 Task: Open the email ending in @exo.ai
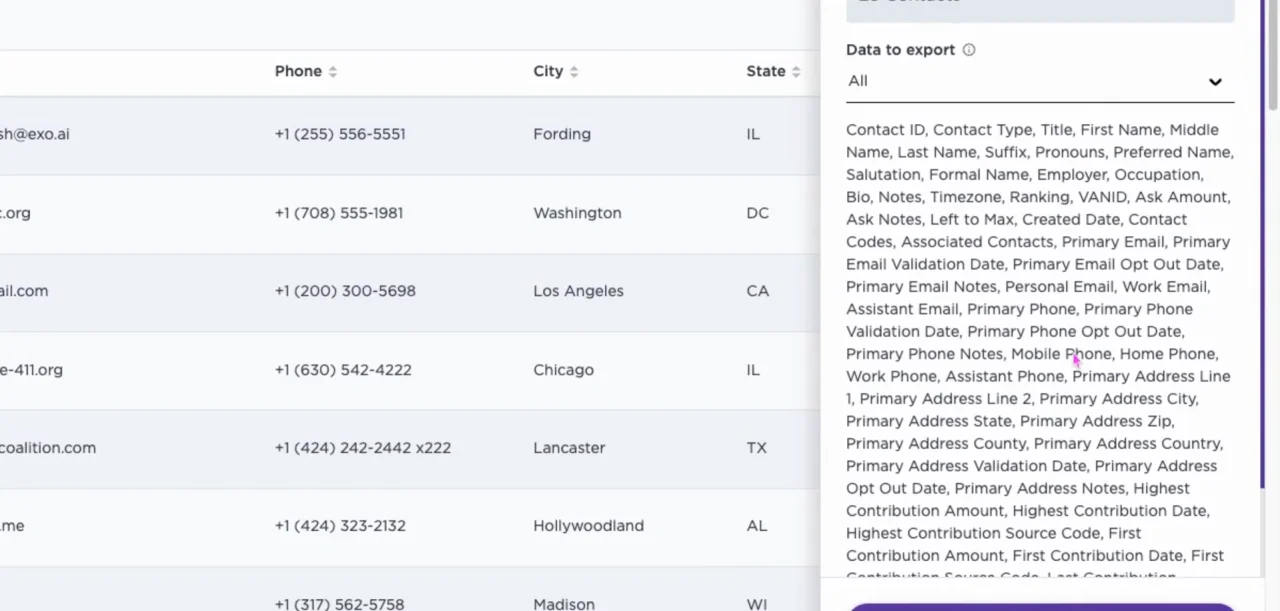tap(35, 134)
